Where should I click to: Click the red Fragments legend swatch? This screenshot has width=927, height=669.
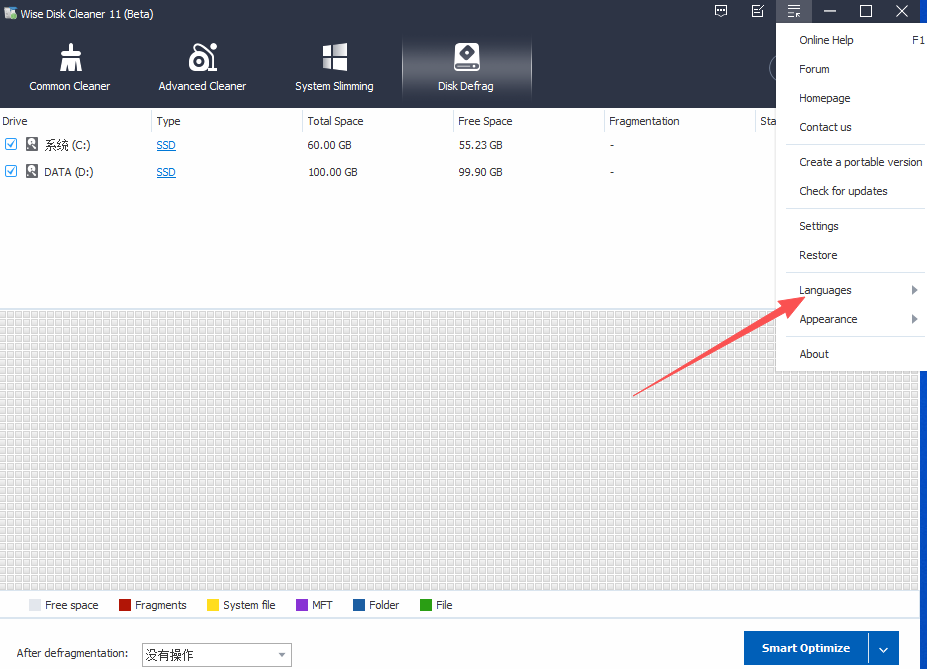[125, 605]
